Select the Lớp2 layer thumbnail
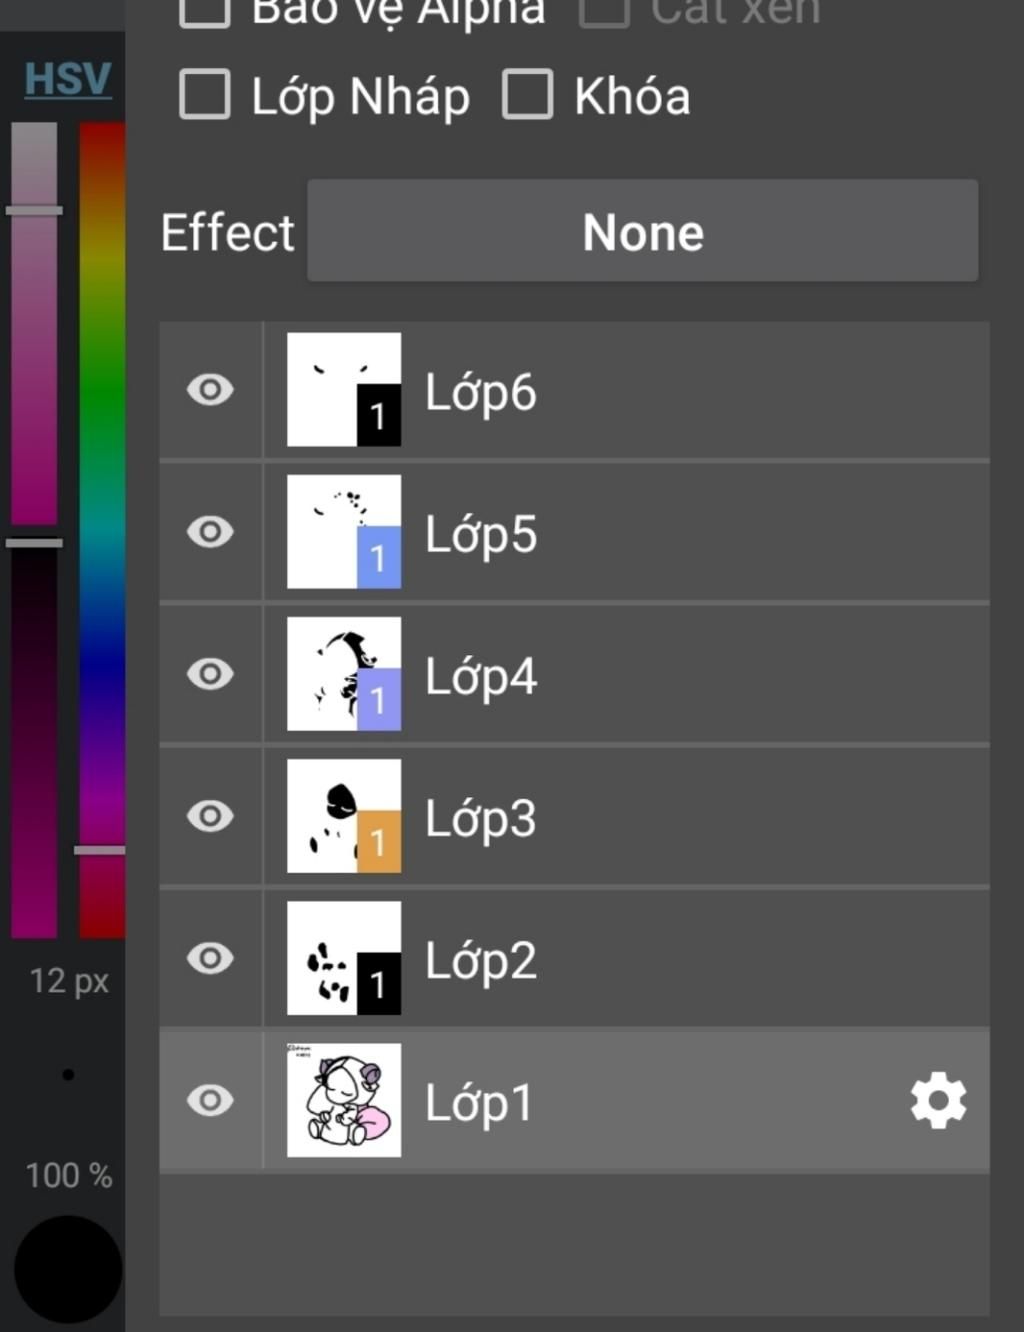 [344, 958]
